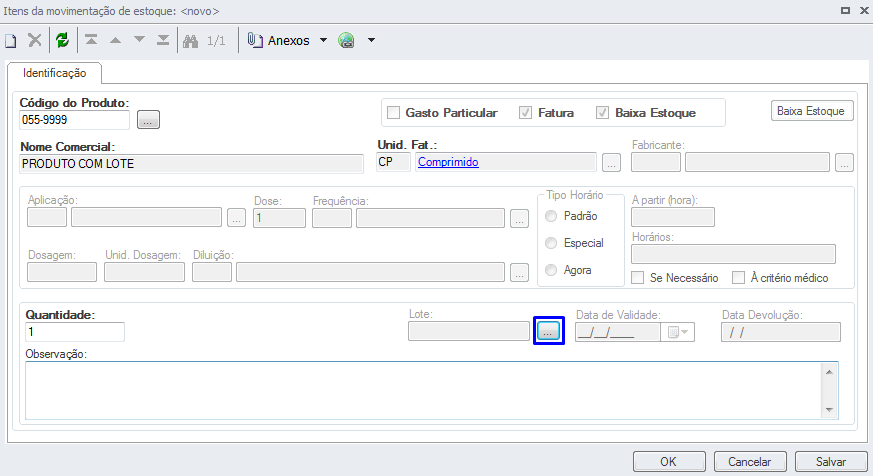This screenshot has width=873, height=476.
Task: Check the Se Necessário checkbox
Action: tap(637, 278)
